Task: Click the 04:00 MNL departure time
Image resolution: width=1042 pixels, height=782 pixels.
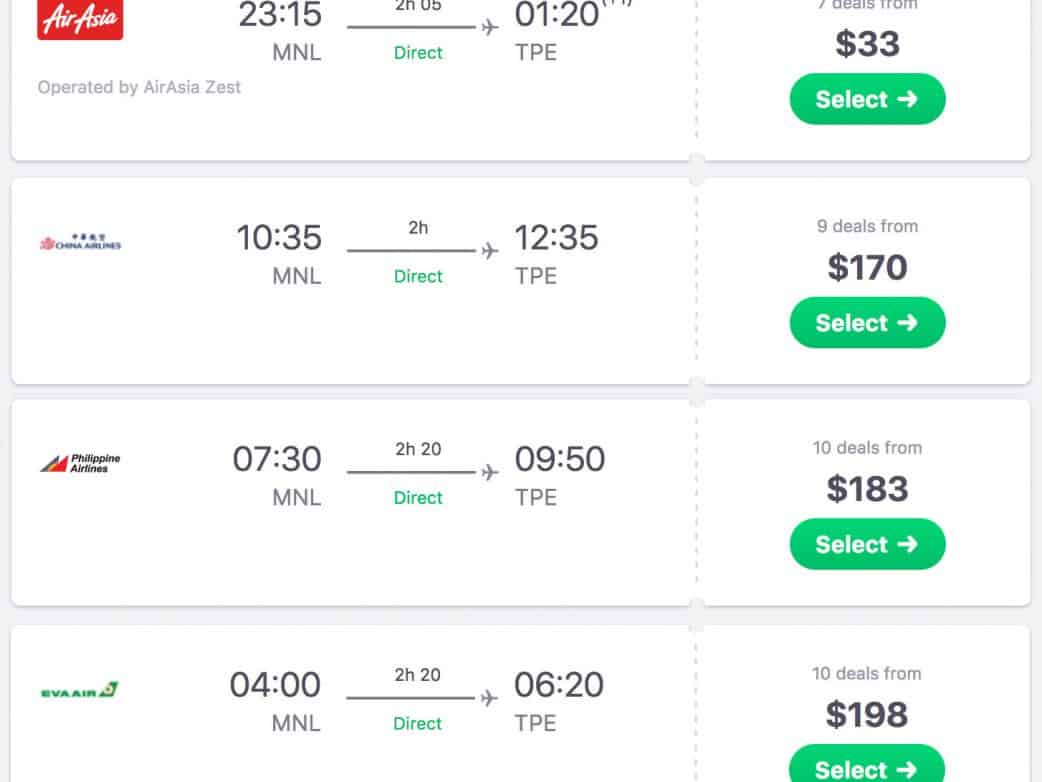Action: pos(276,685)
